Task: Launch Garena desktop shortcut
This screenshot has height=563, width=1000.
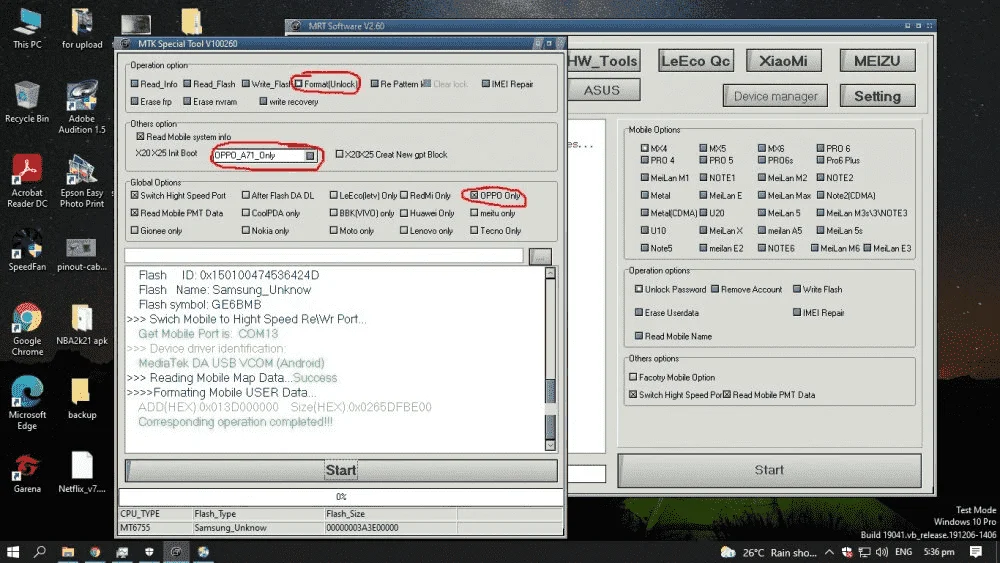Action: [27, 472]
